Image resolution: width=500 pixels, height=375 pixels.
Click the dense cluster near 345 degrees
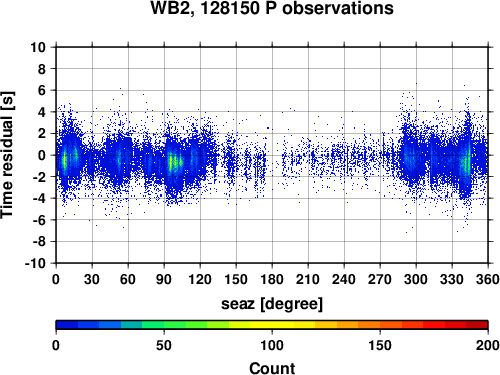(x=468, y=161)
